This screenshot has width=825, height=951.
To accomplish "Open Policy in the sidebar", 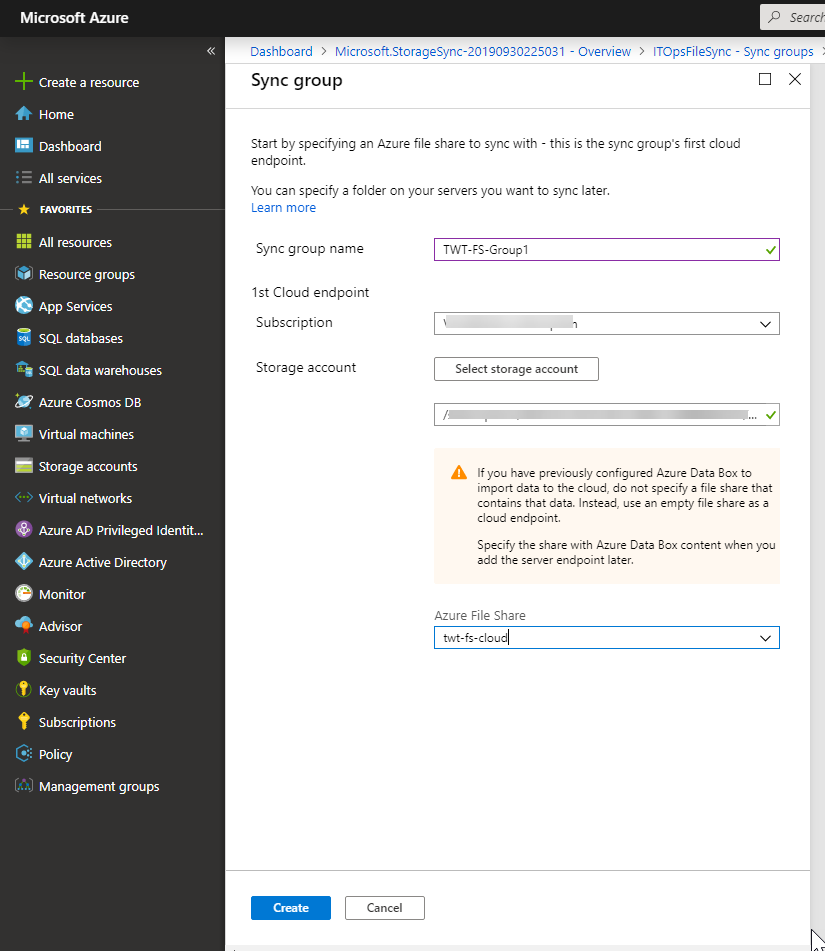I will 55,754.
